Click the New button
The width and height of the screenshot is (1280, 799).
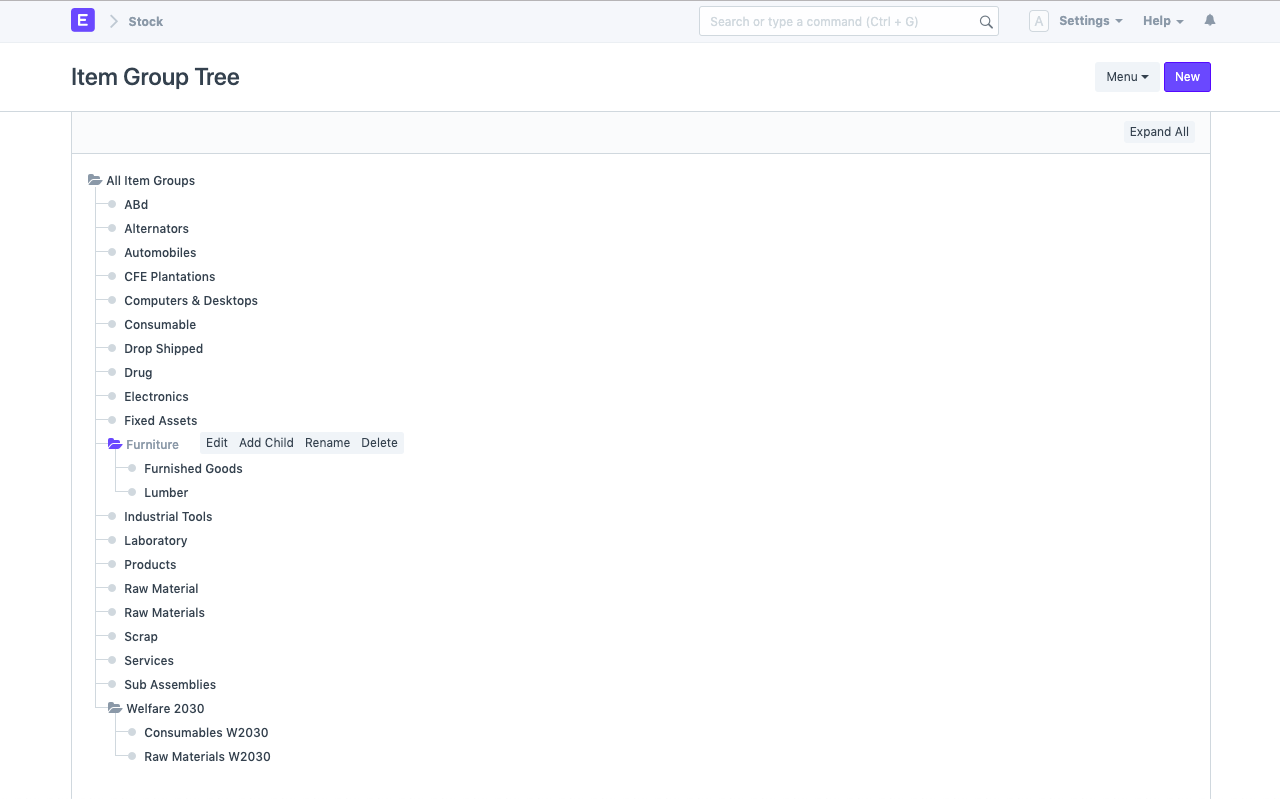1187,77
